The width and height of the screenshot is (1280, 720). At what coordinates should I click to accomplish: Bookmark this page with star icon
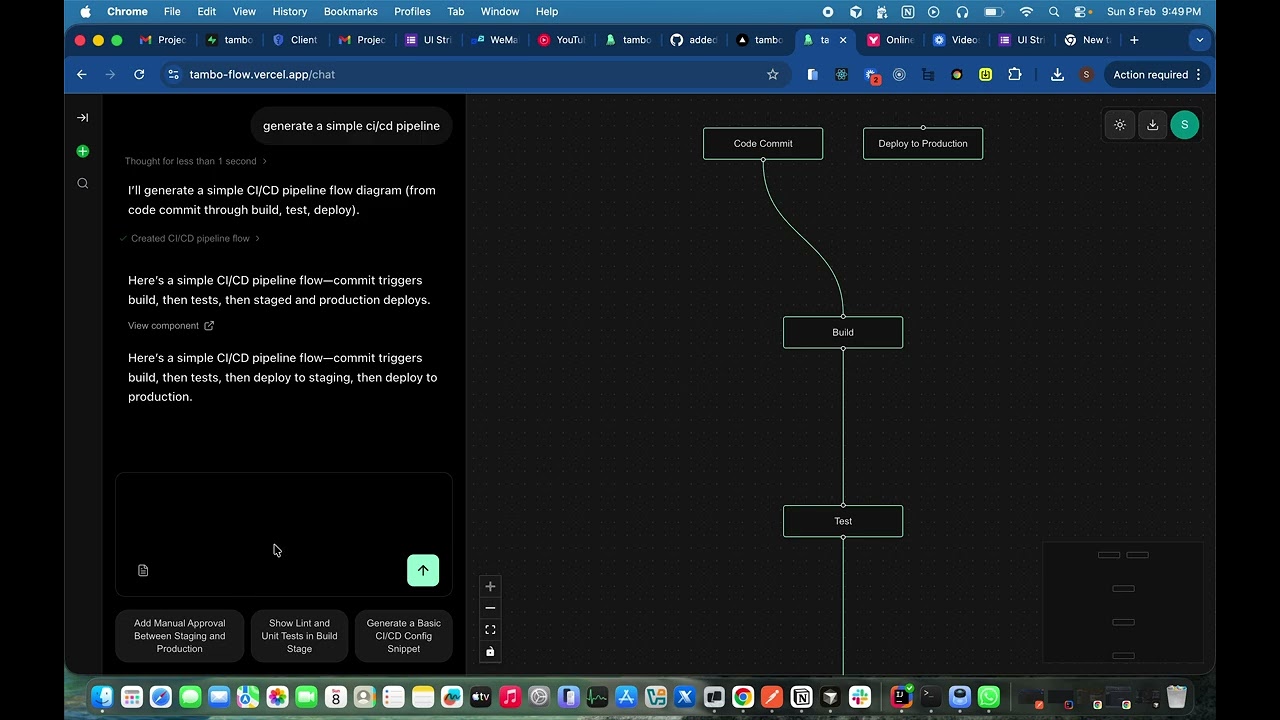click(772, 75)
